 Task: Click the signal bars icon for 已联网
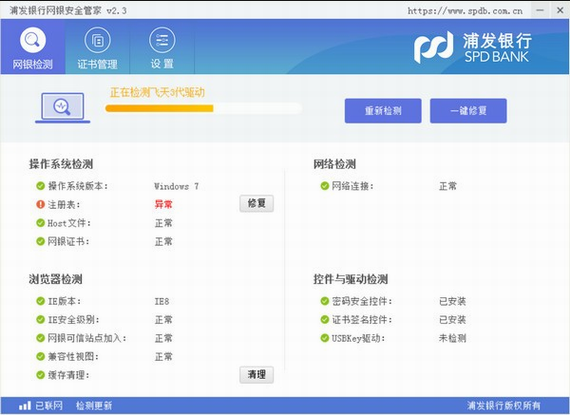25,406
